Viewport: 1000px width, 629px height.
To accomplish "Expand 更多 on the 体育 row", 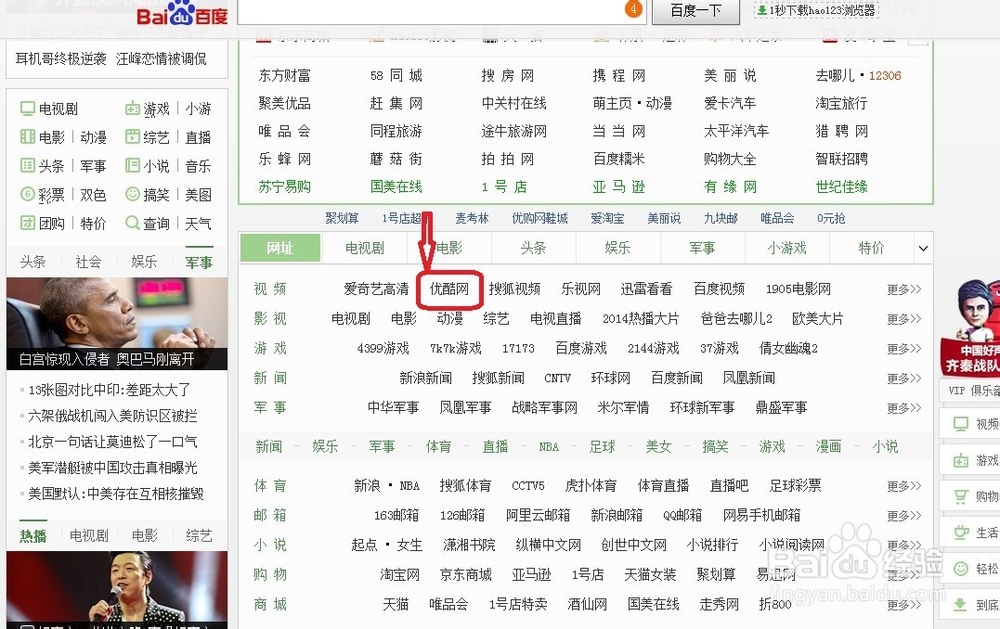I will tap(904, 486).
